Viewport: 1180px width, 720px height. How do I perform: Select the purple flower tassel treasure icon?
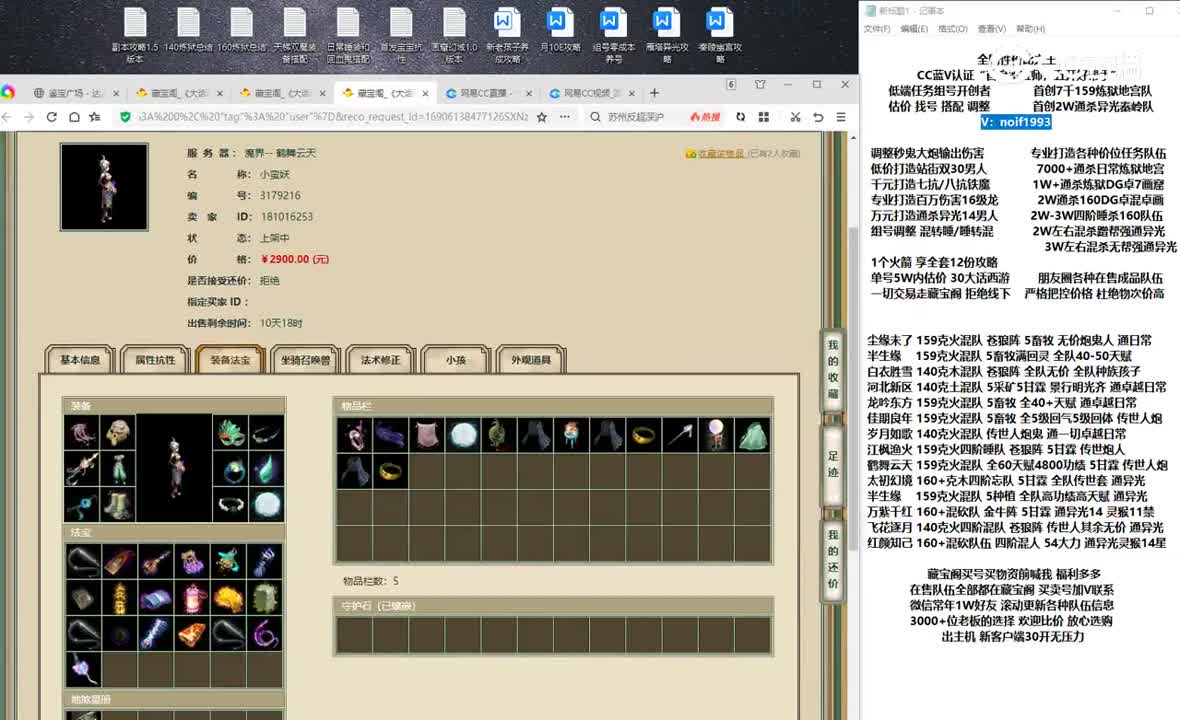(x=83, y=670)
